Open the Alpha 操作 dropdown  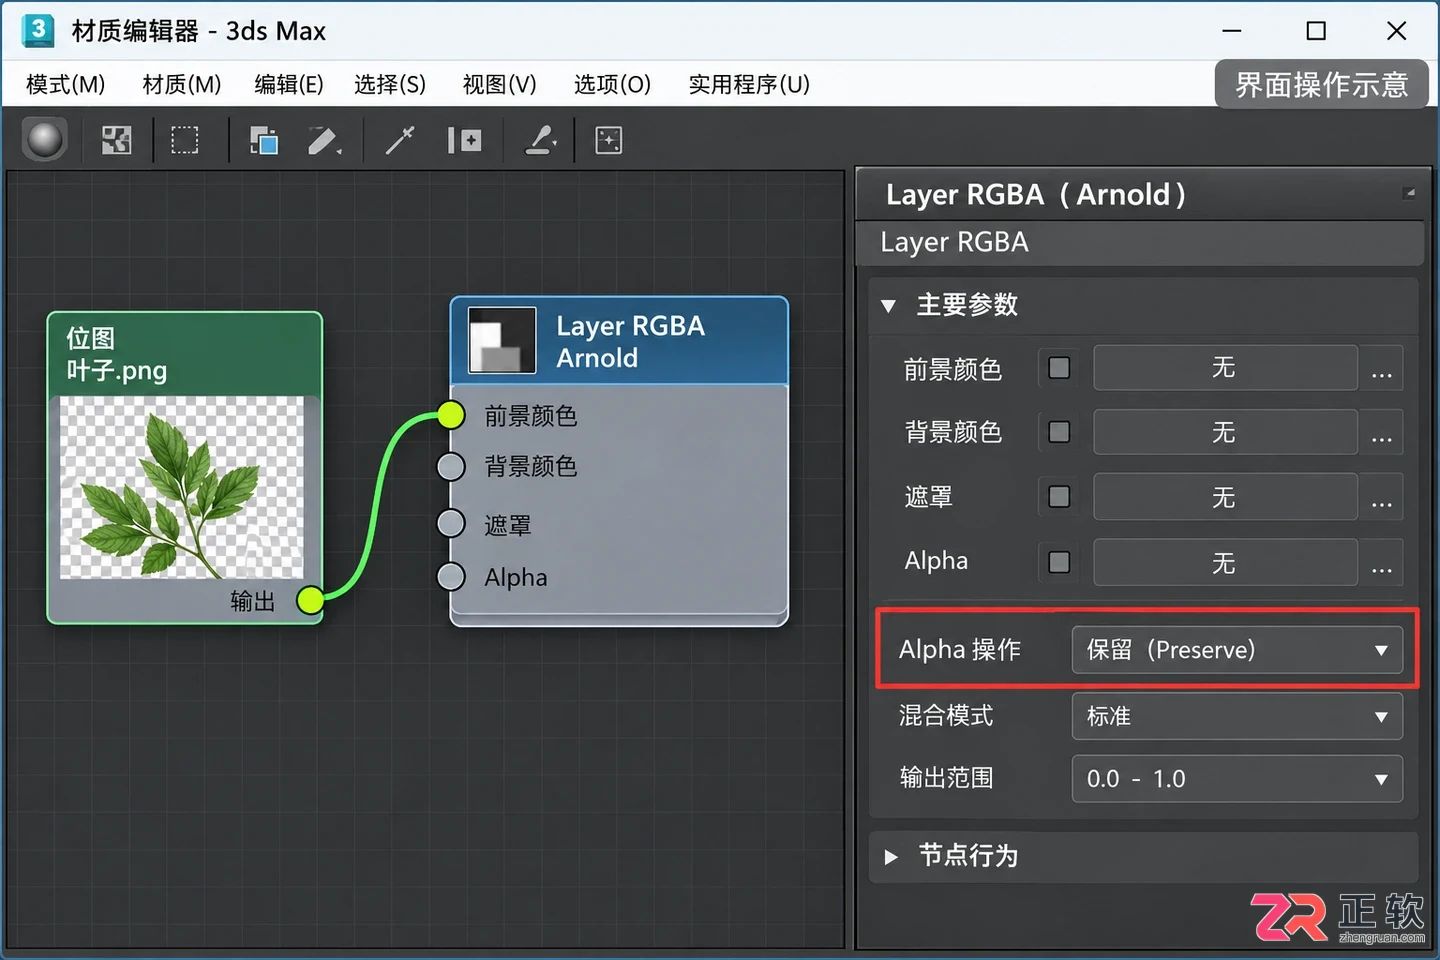1237,650
